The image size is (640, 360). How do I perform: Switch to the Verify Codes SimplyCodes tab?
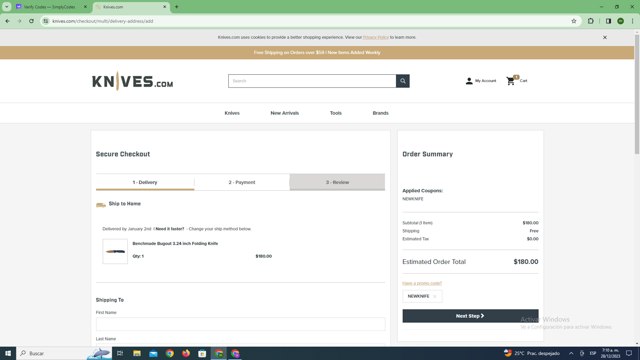49,7
